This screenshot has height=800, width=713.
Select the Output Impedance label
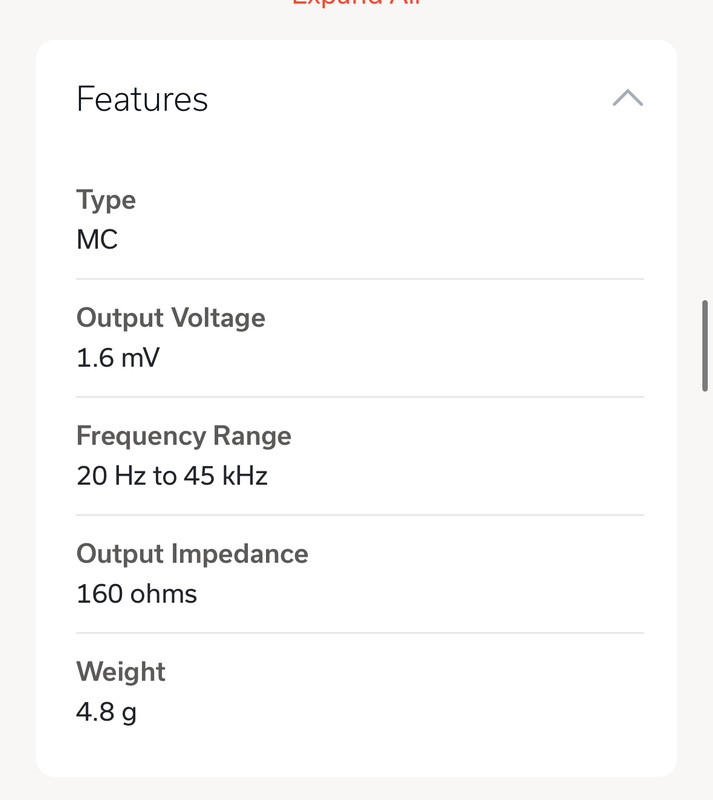click(192, 554)
